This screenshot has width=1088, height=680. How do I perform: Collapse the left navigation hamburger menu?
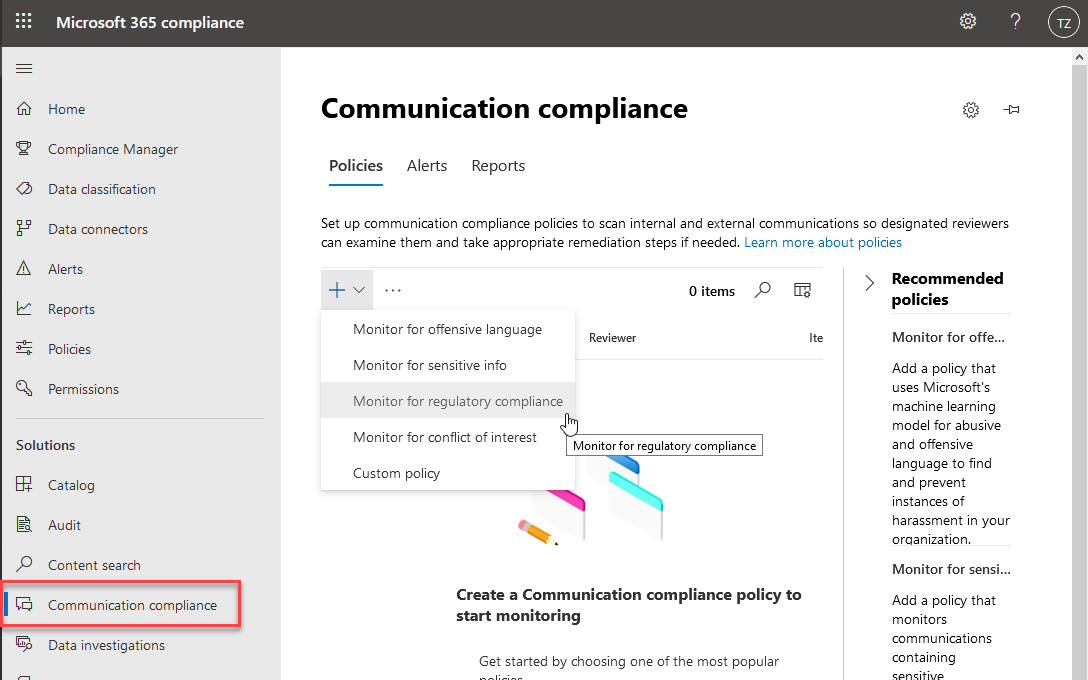(x=24, y=69)
